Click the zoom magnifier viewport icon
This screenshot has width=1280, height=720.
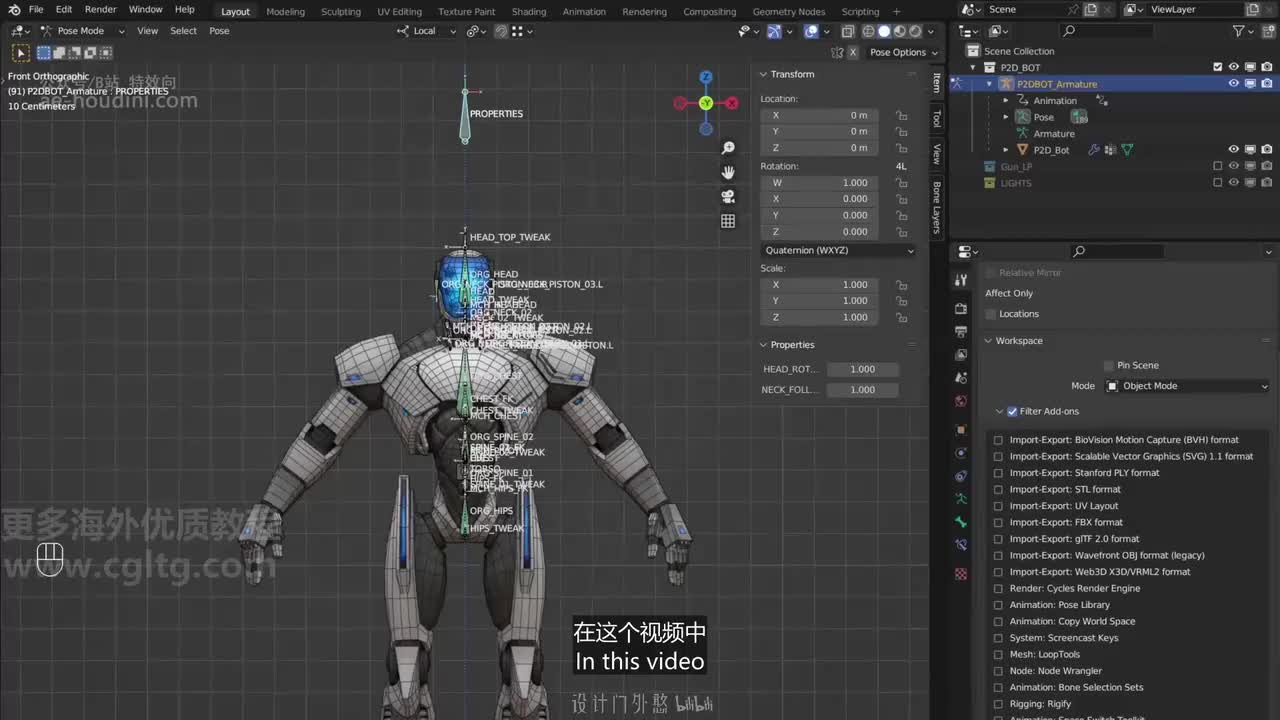click(728, 148)
